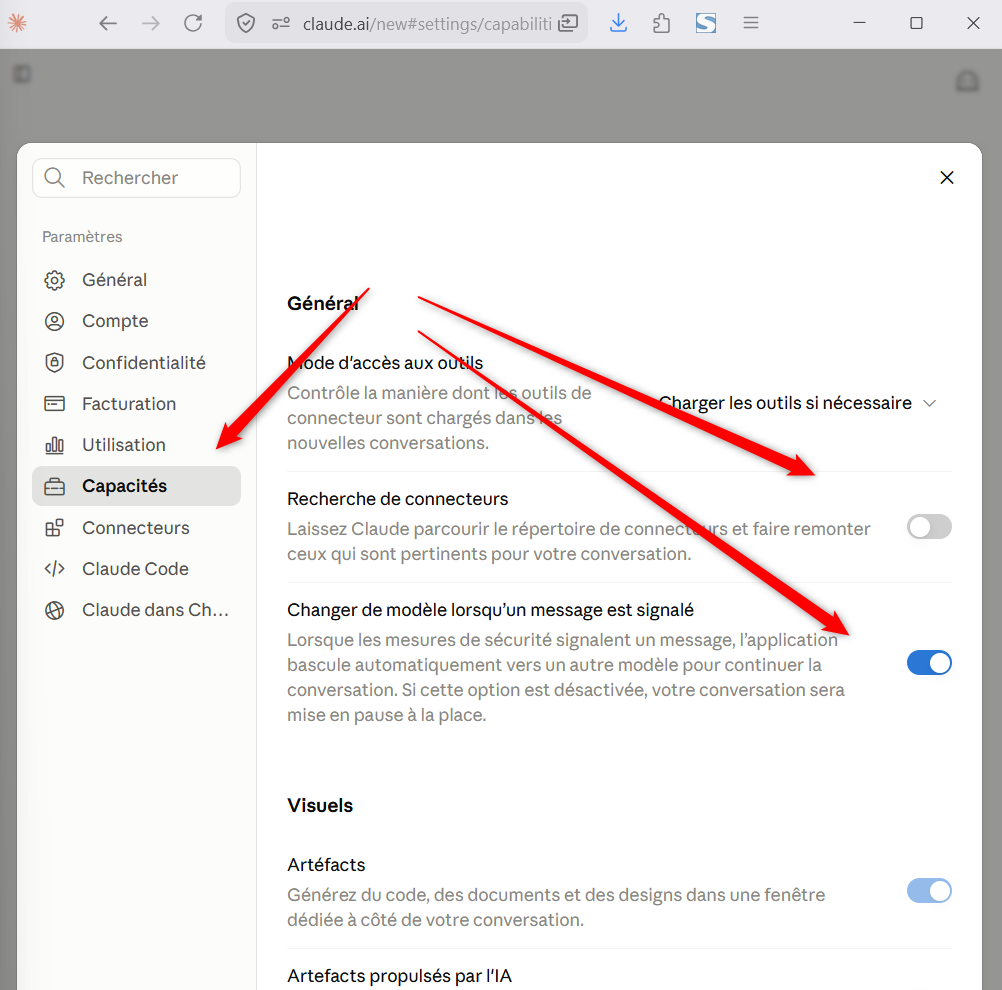
Task: Click the browser forward arrow
Action: pos(151,24)
